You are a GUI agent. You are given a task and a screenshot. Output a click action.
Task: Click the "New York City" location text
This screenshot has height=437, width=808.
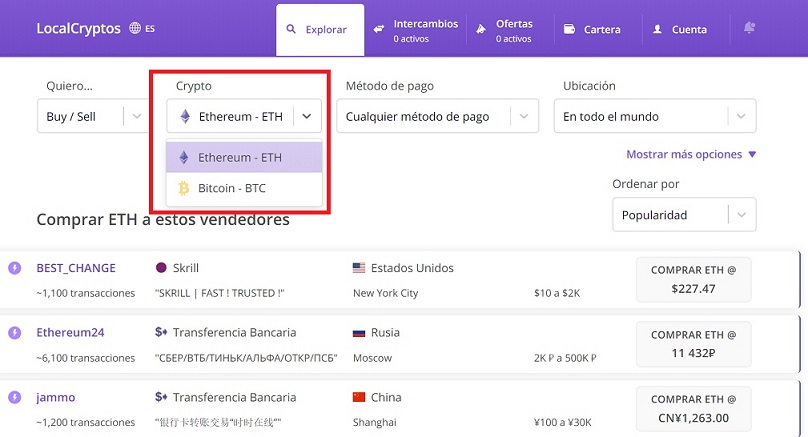(x=385, y=293)
